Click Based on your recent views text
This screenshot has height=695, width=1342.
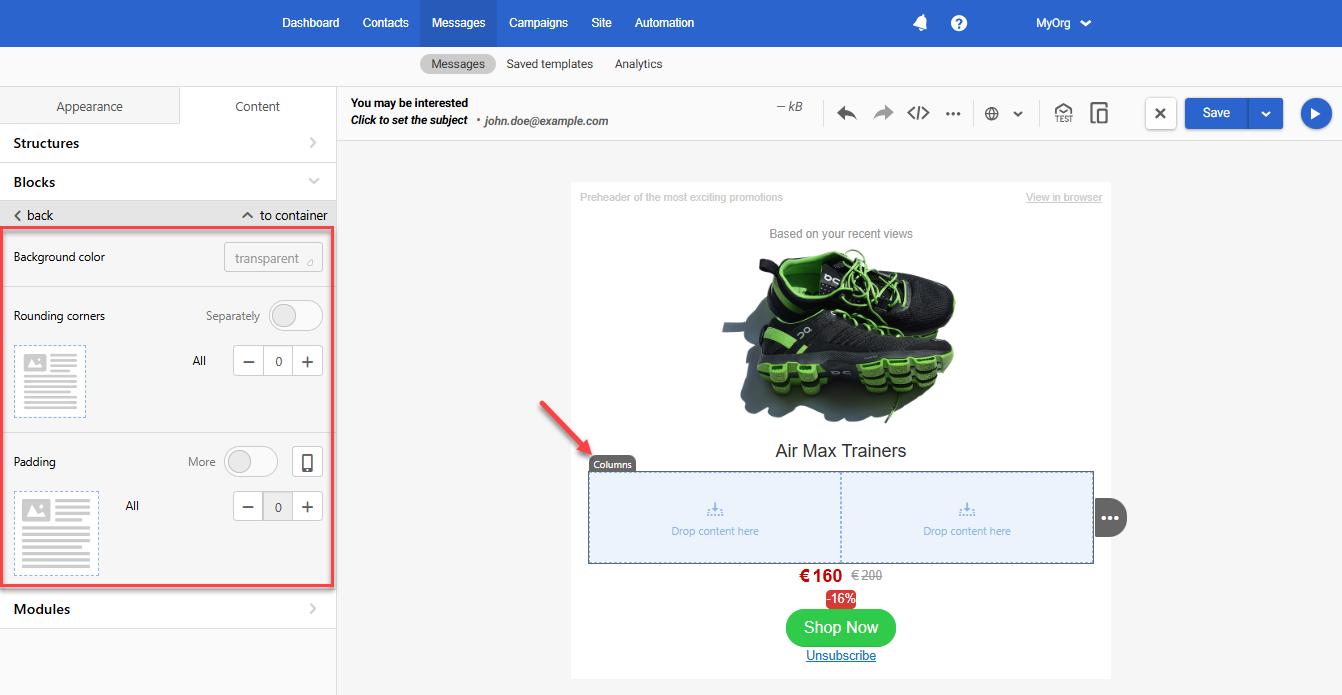(x=841, y=234)
